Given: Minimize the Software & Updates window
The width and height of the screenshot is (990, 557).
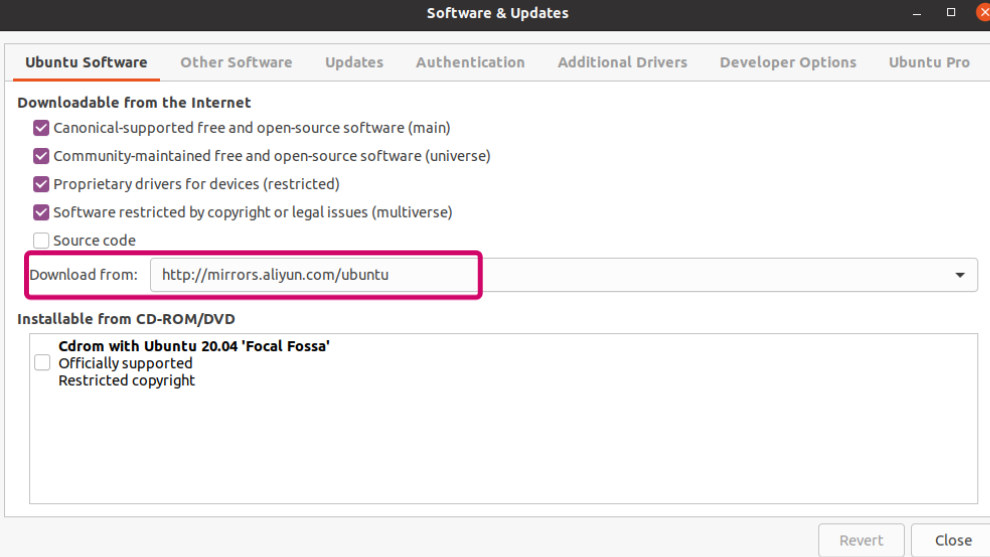Looking at the screenshot, I should (x=917, y=13).
